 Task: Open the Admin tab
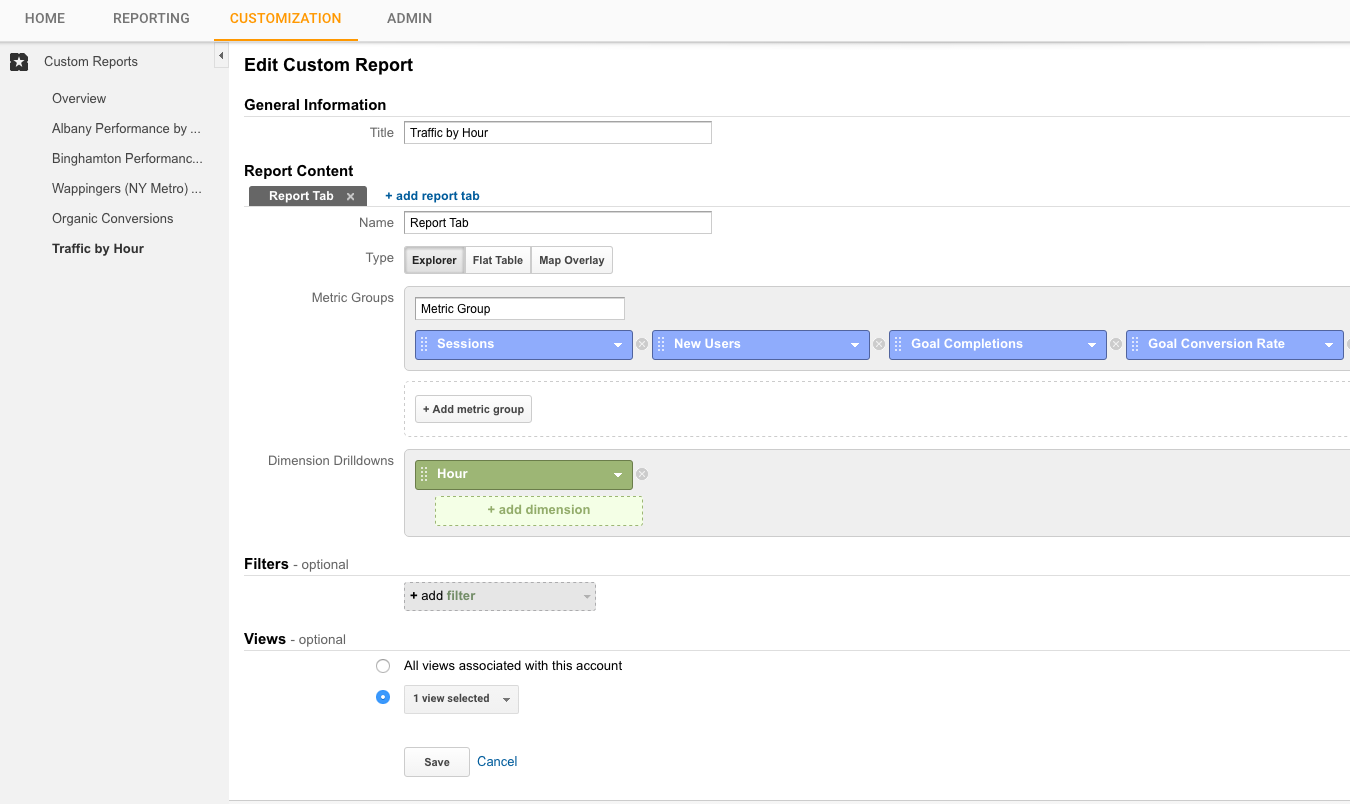point(409,18)
